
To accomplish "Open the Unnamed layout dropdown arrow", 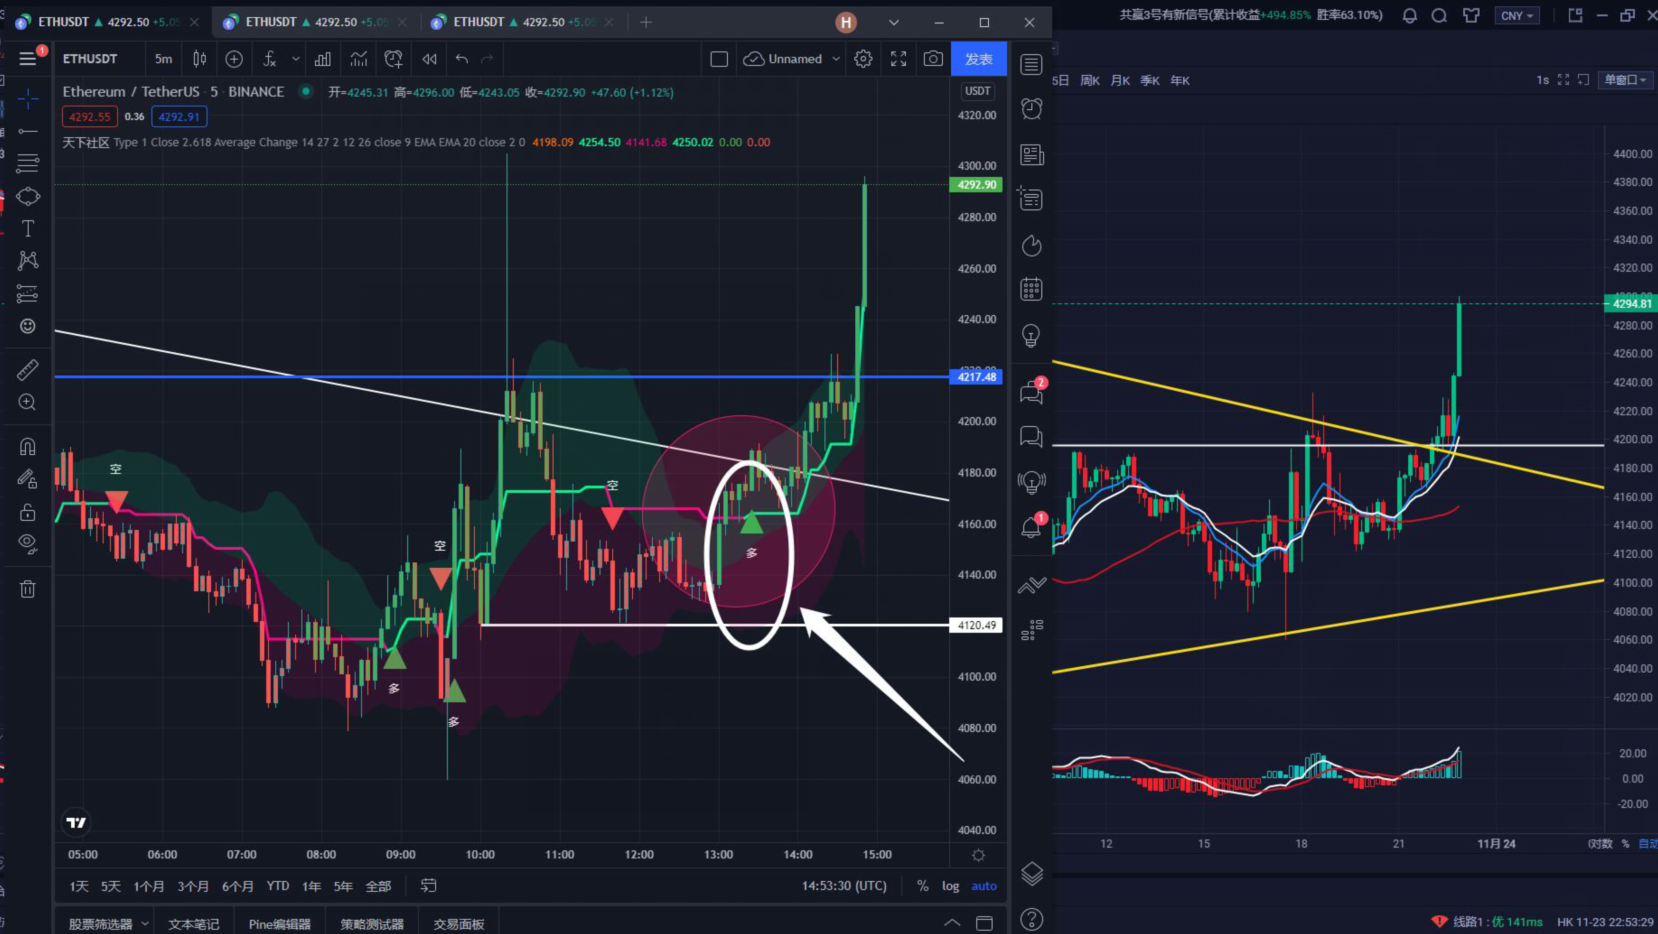I will 836,59.
